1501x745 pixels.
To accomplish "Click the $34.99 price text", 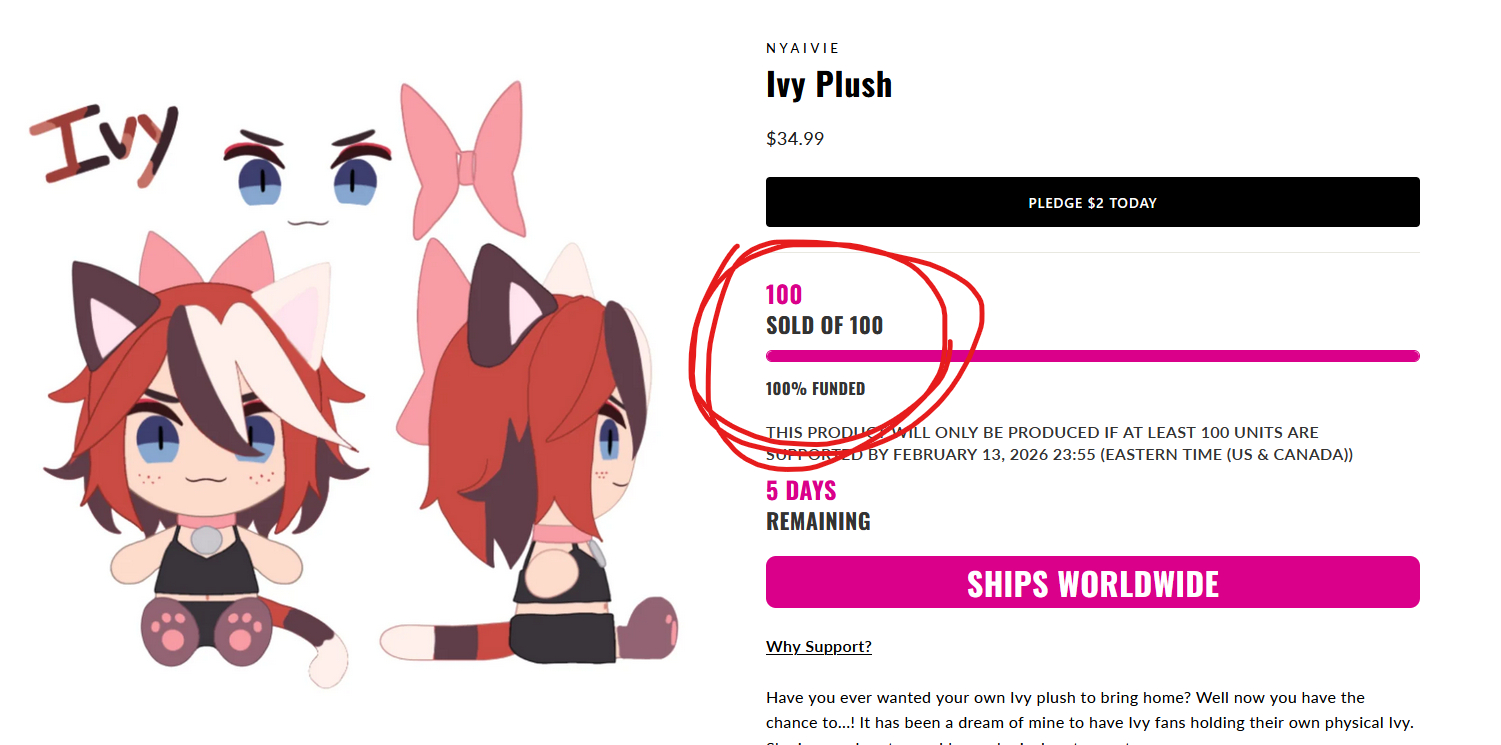I will (x=794, y=139).
